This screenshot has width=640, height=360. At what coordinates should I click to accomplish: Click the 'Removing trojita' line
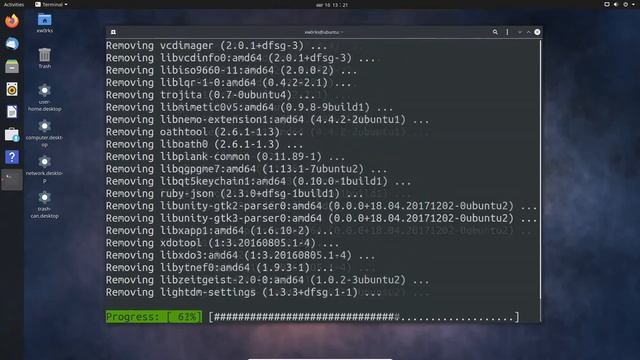(211, 95)
